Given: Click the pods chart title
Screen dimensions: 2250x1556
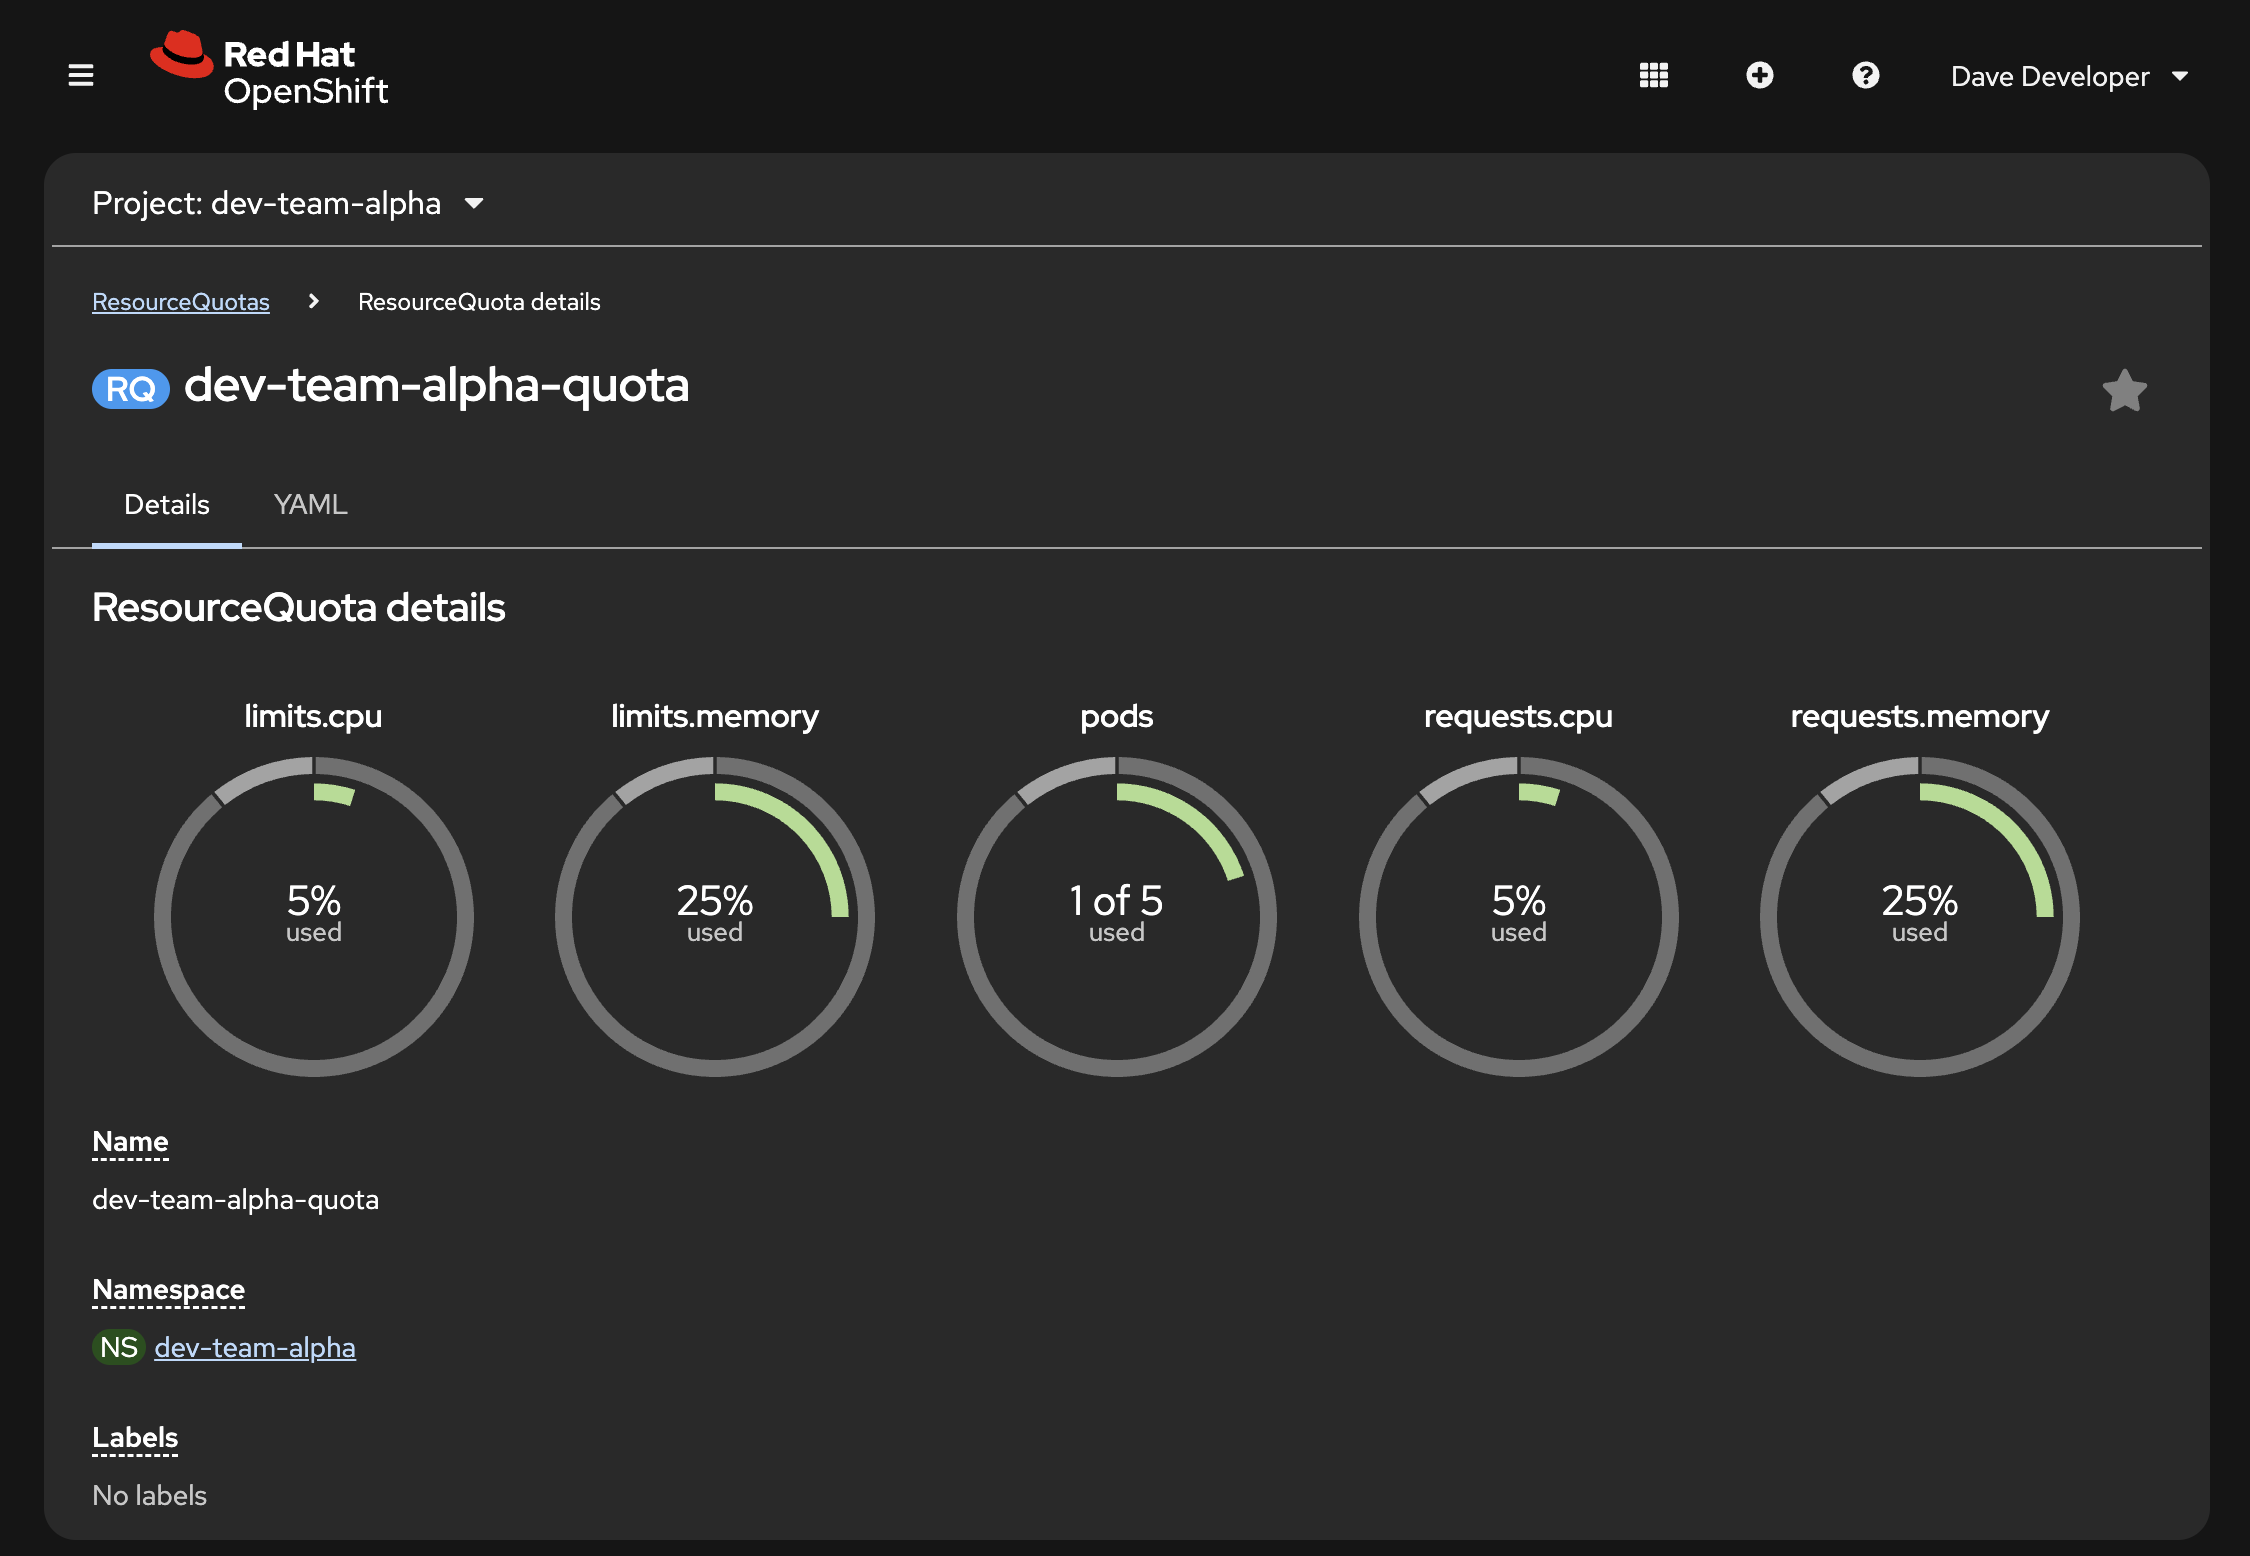Looking at the screenshot, I should click(1117, 717).
